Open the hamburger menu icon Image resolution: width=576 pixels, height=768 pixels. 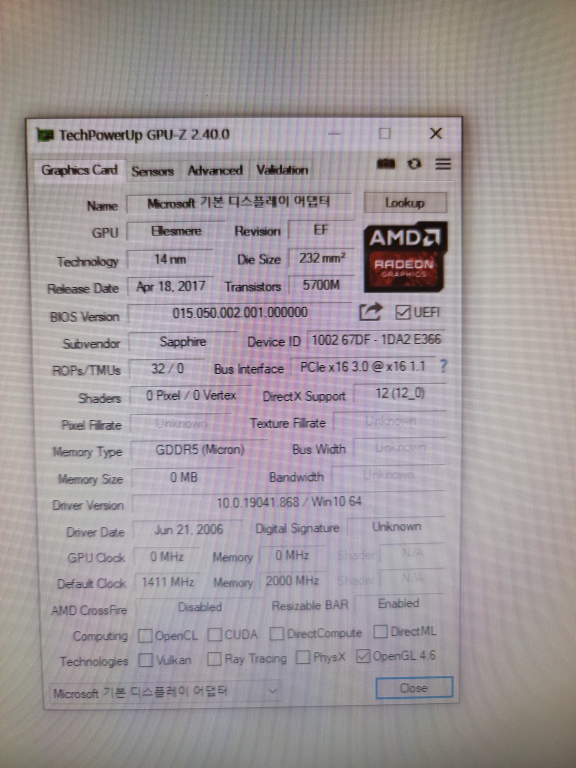coord(443,164)
